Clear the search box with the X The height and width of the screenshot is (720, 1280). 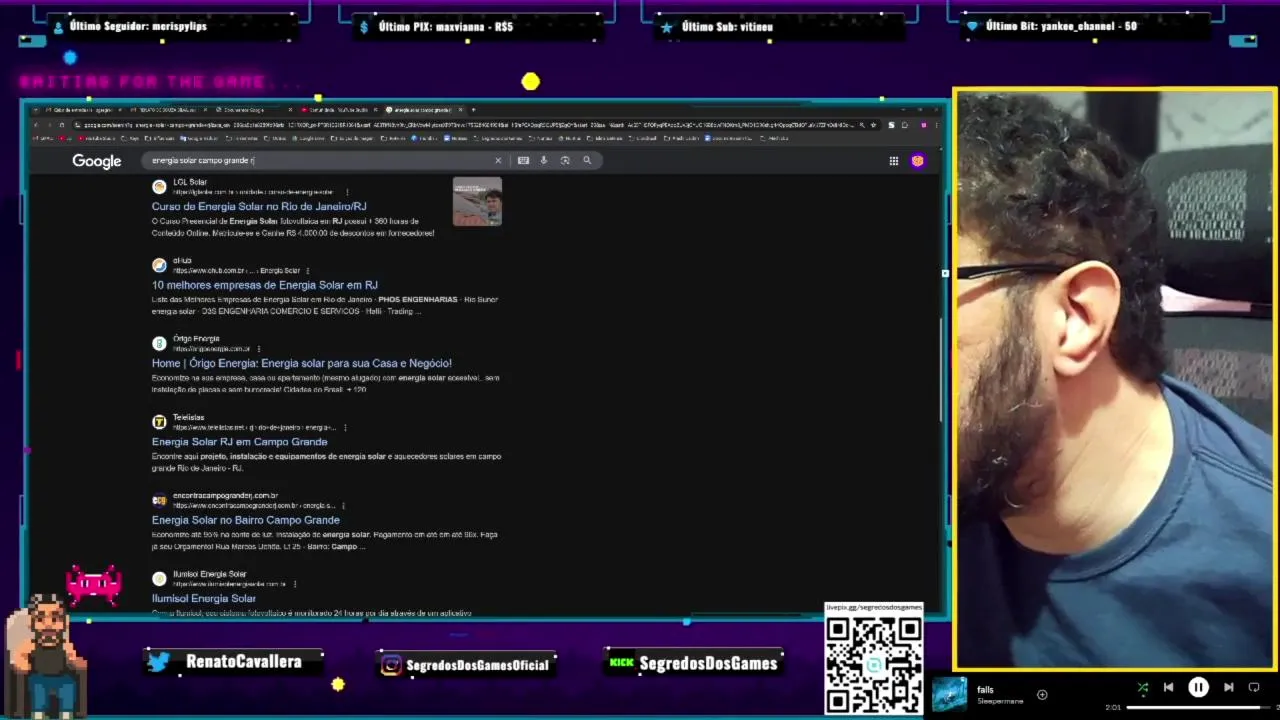click(498, 160)
